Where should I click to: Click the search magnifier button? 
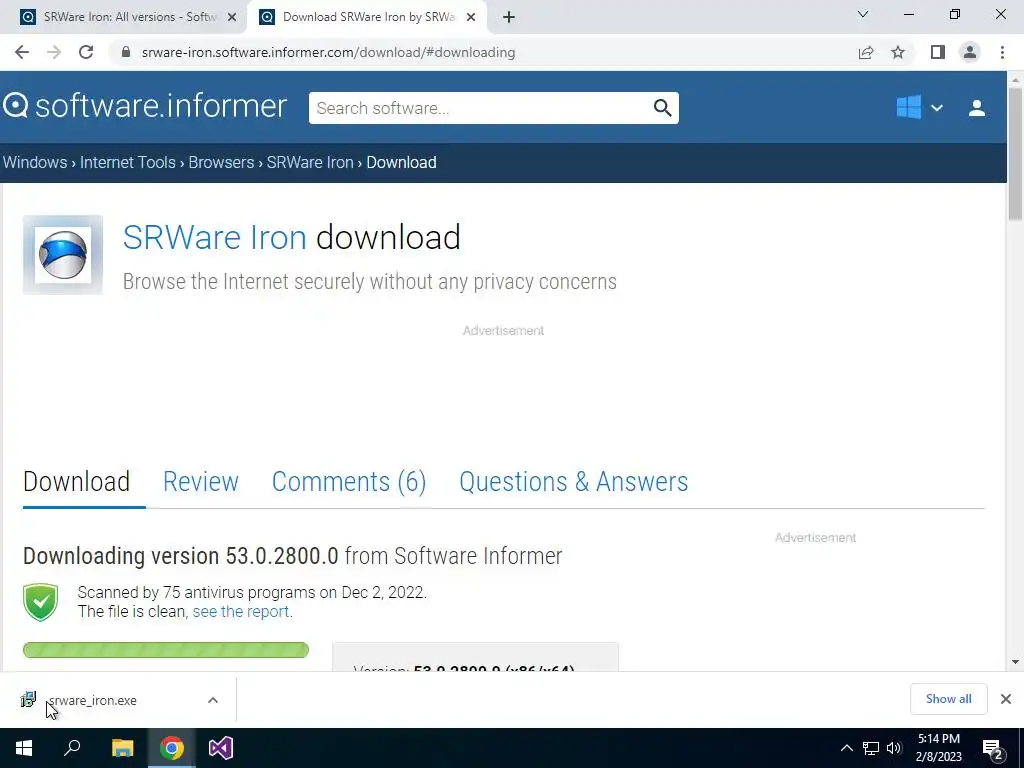click(662, 108)
